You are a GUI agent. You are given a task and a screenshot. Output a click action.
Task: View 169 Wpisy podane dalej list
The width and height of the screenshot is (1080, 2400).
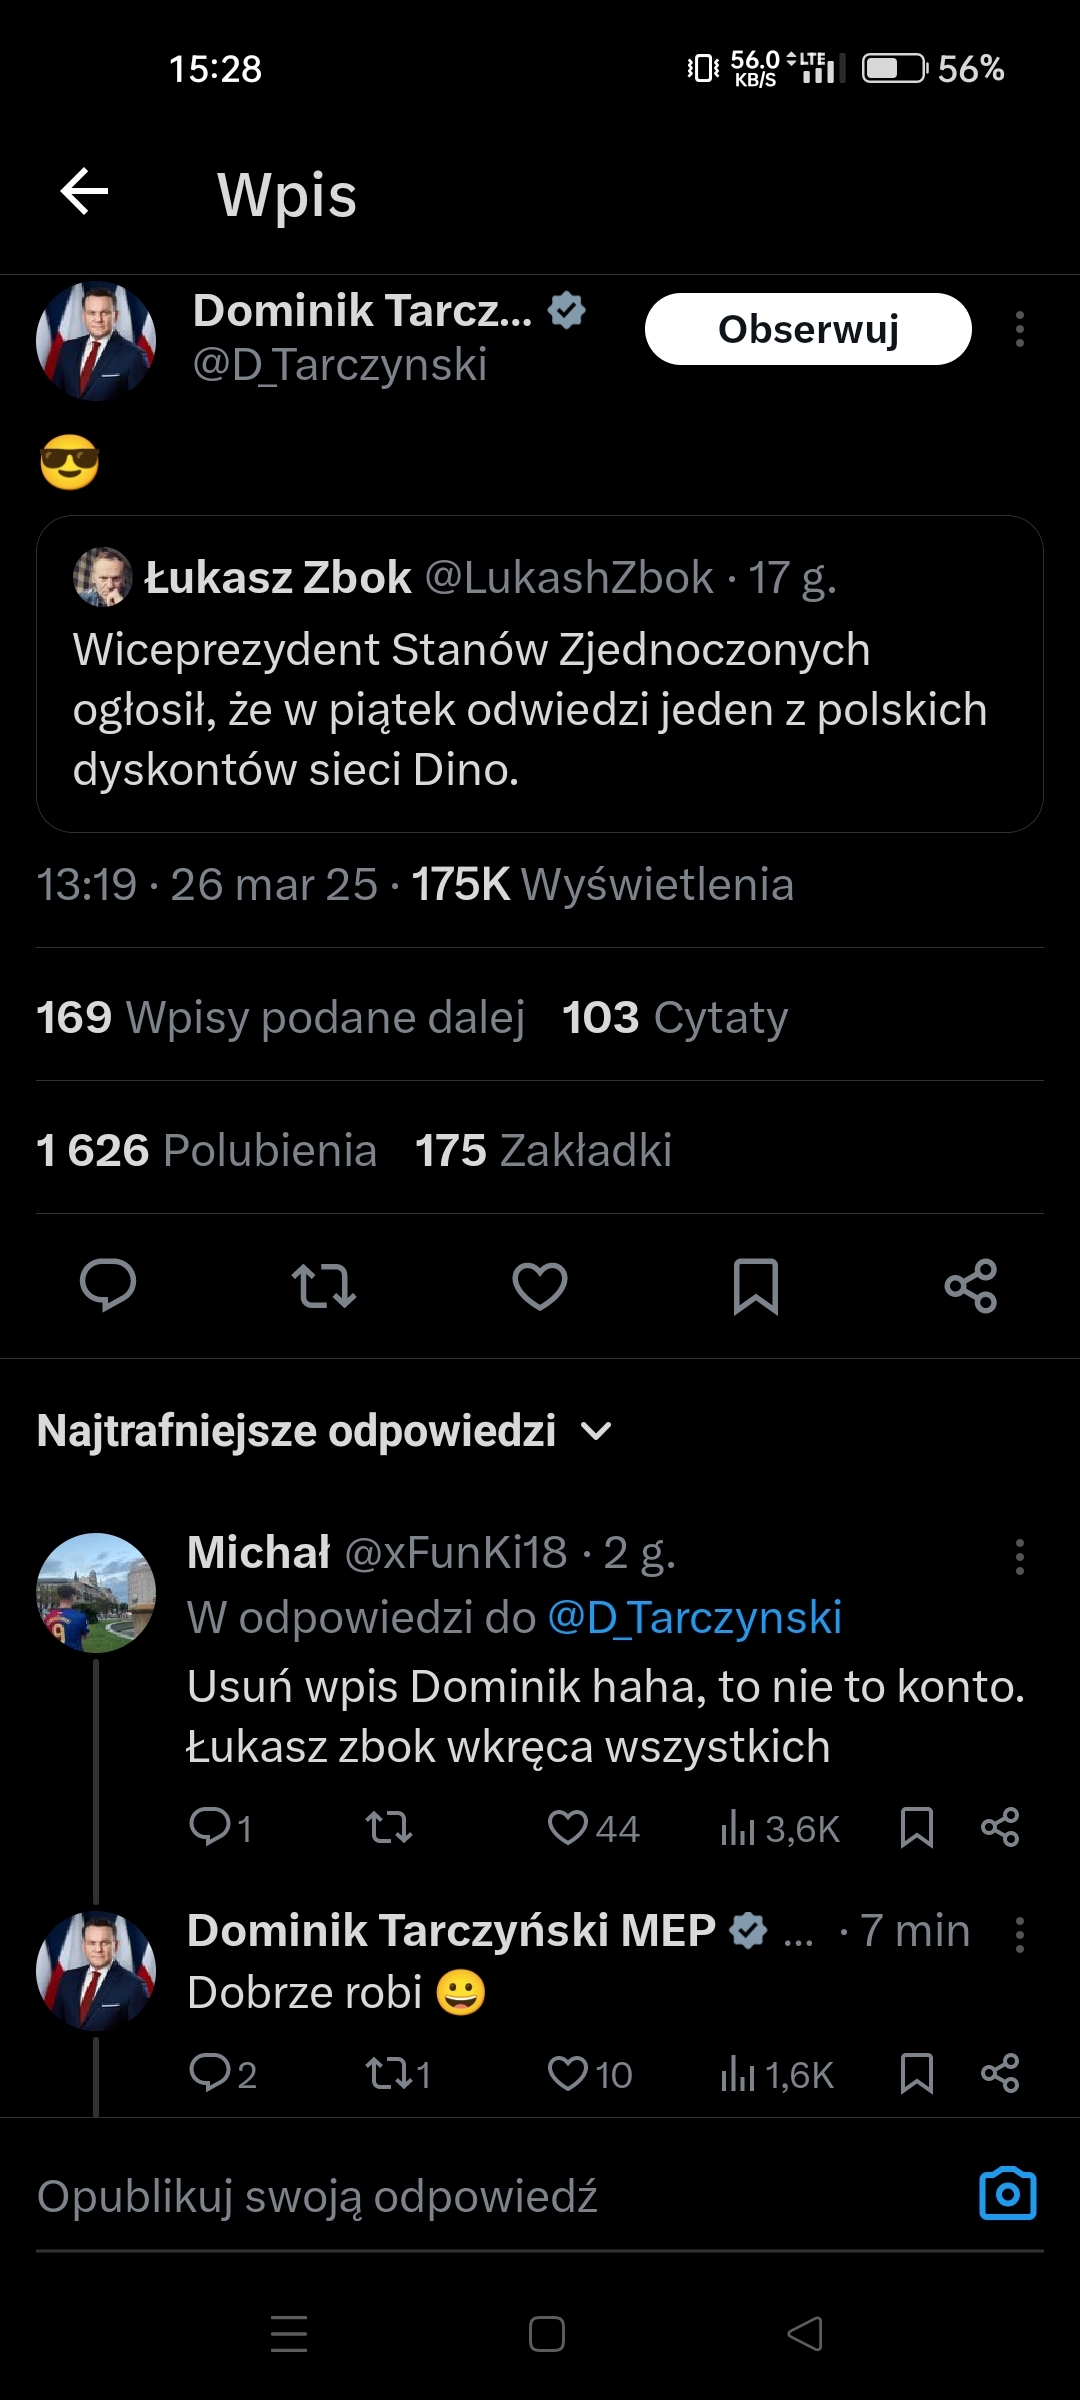coord(280,1018)
